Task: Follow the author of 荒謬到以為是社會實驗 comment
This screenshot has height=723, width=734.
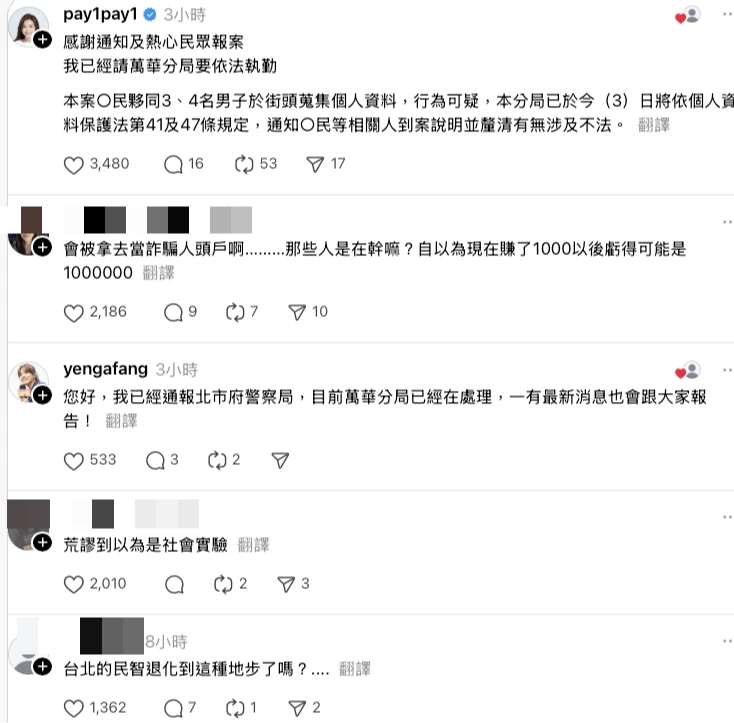Action: pos(43,543)
